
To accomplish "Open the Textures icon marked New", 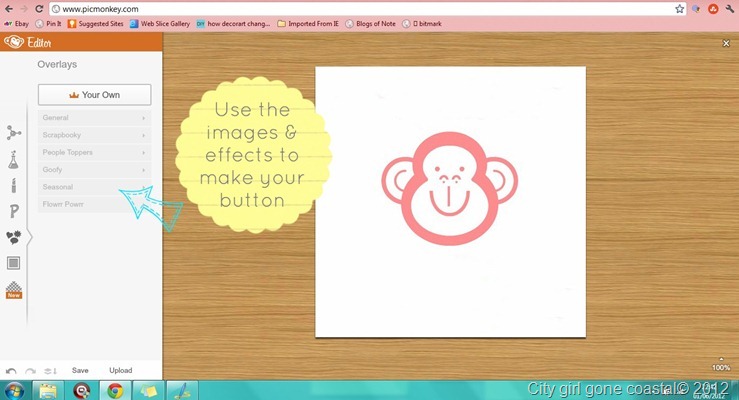I will 14,290.
